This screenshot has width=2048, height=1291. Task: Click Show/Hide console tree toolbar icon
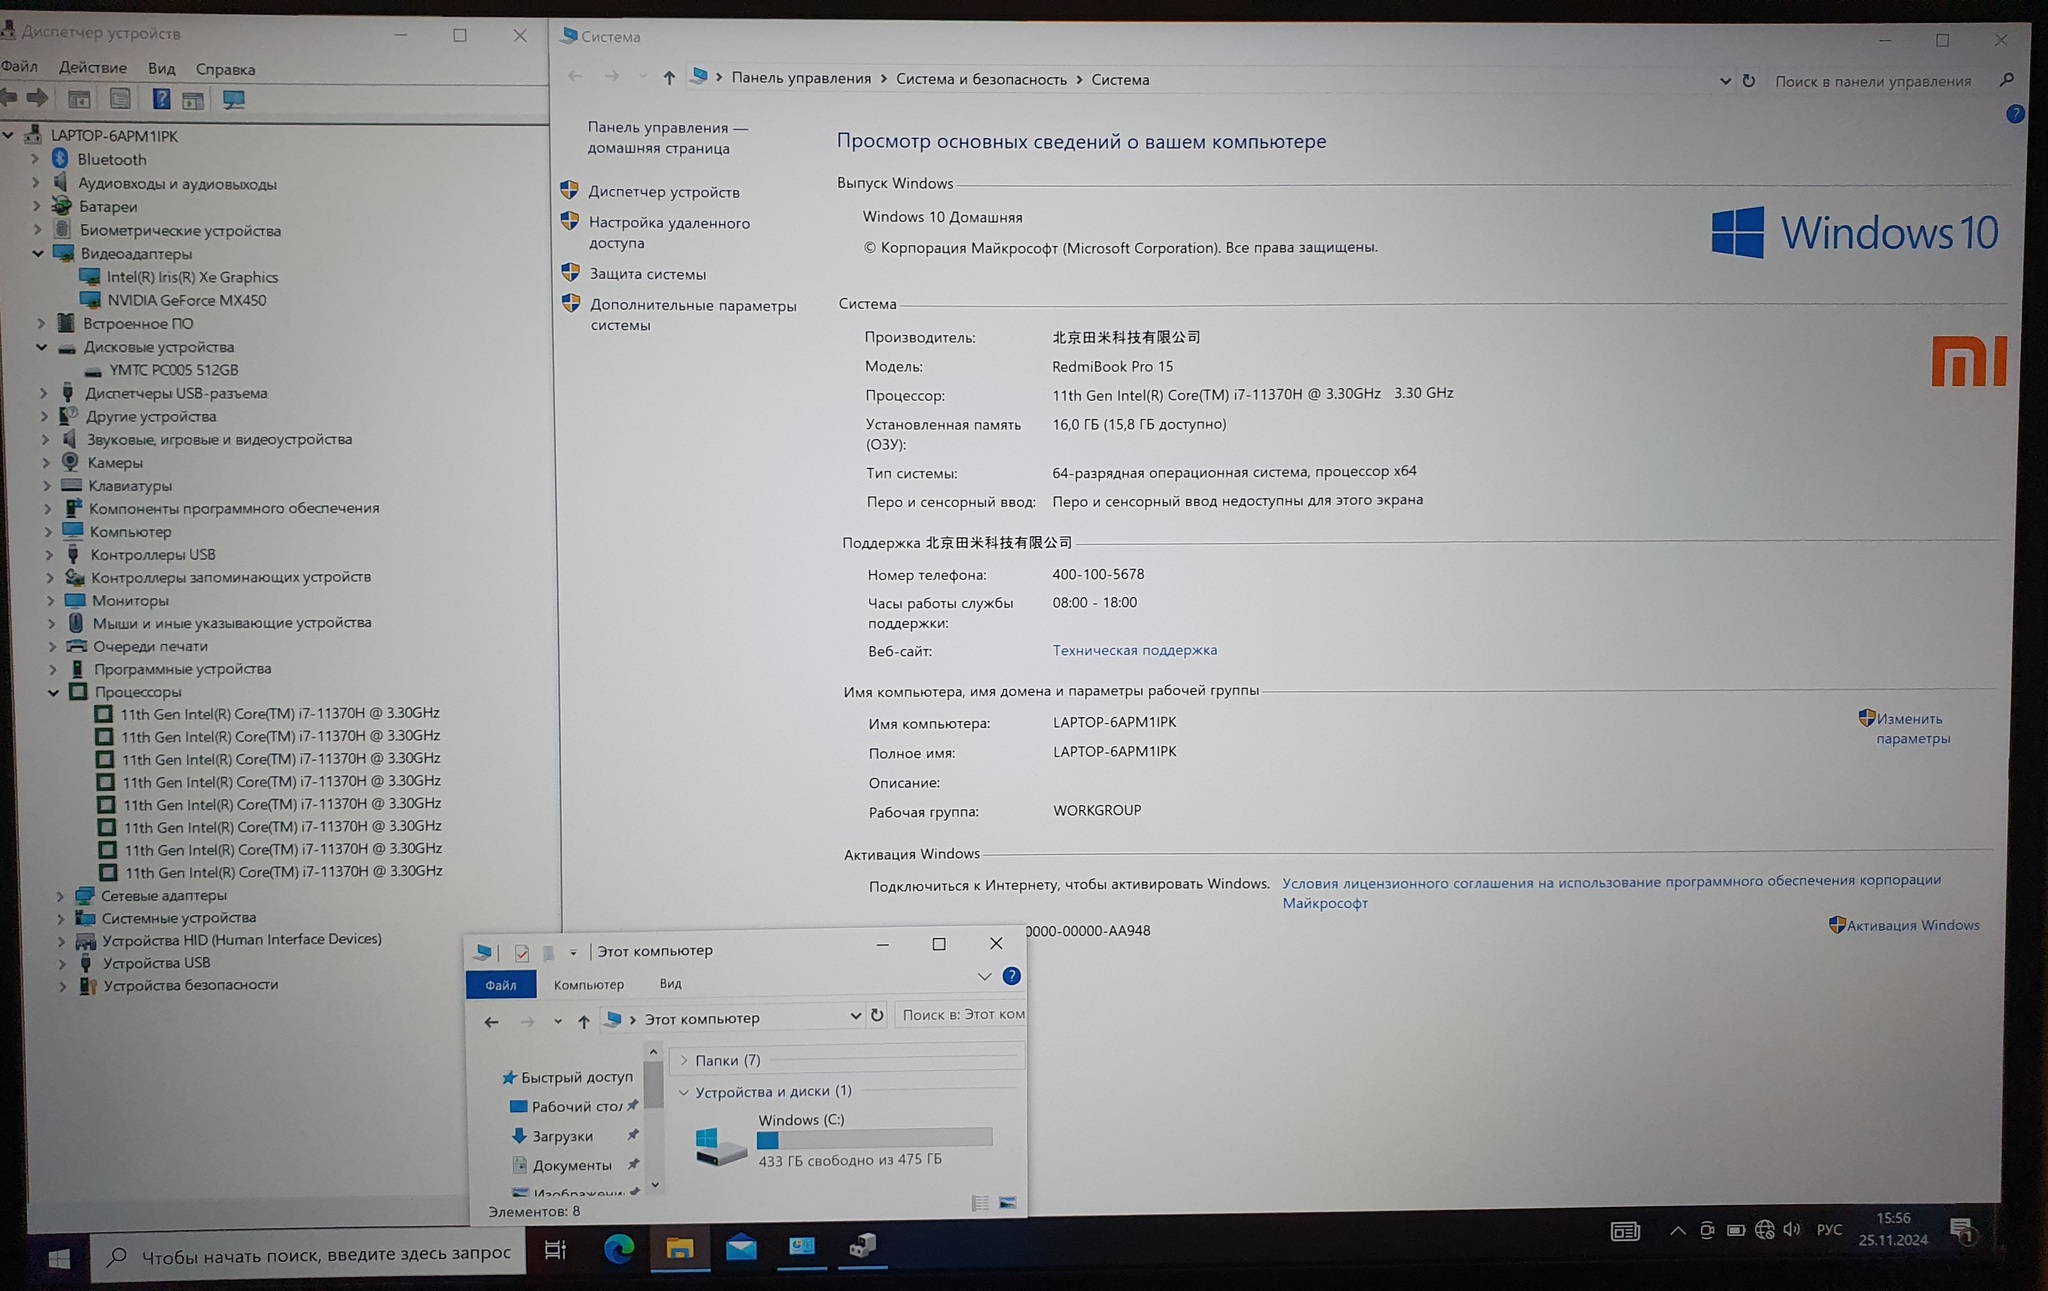tap(78, 99)
